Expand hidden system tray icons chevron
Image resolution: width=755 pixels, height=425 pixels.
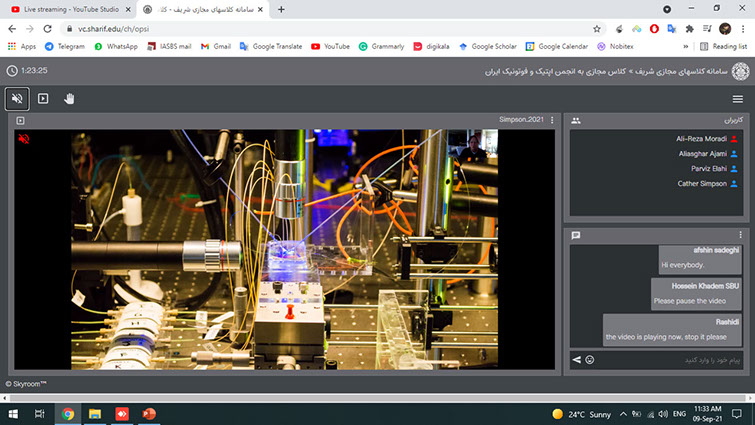click(623, 413)
